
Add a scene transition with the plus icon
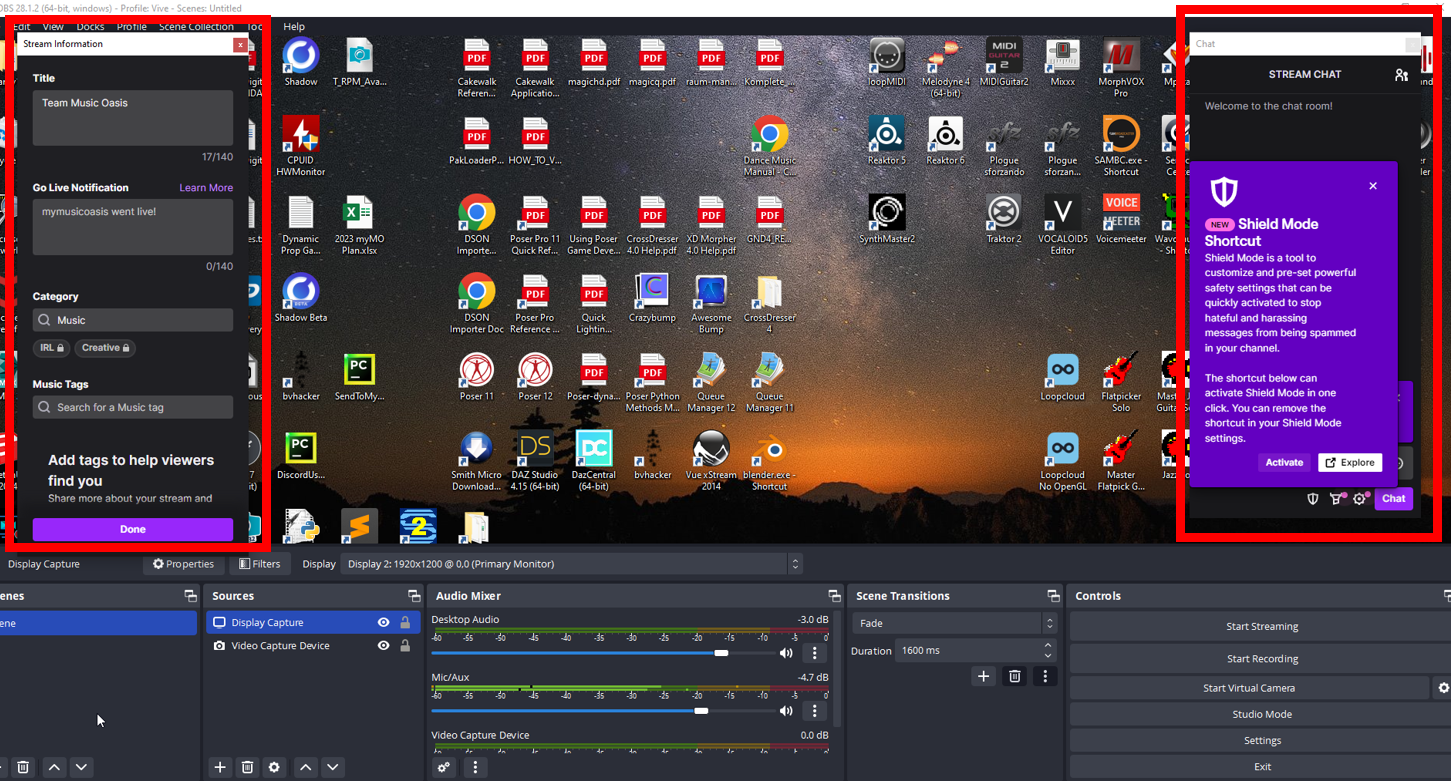[983, 676]
